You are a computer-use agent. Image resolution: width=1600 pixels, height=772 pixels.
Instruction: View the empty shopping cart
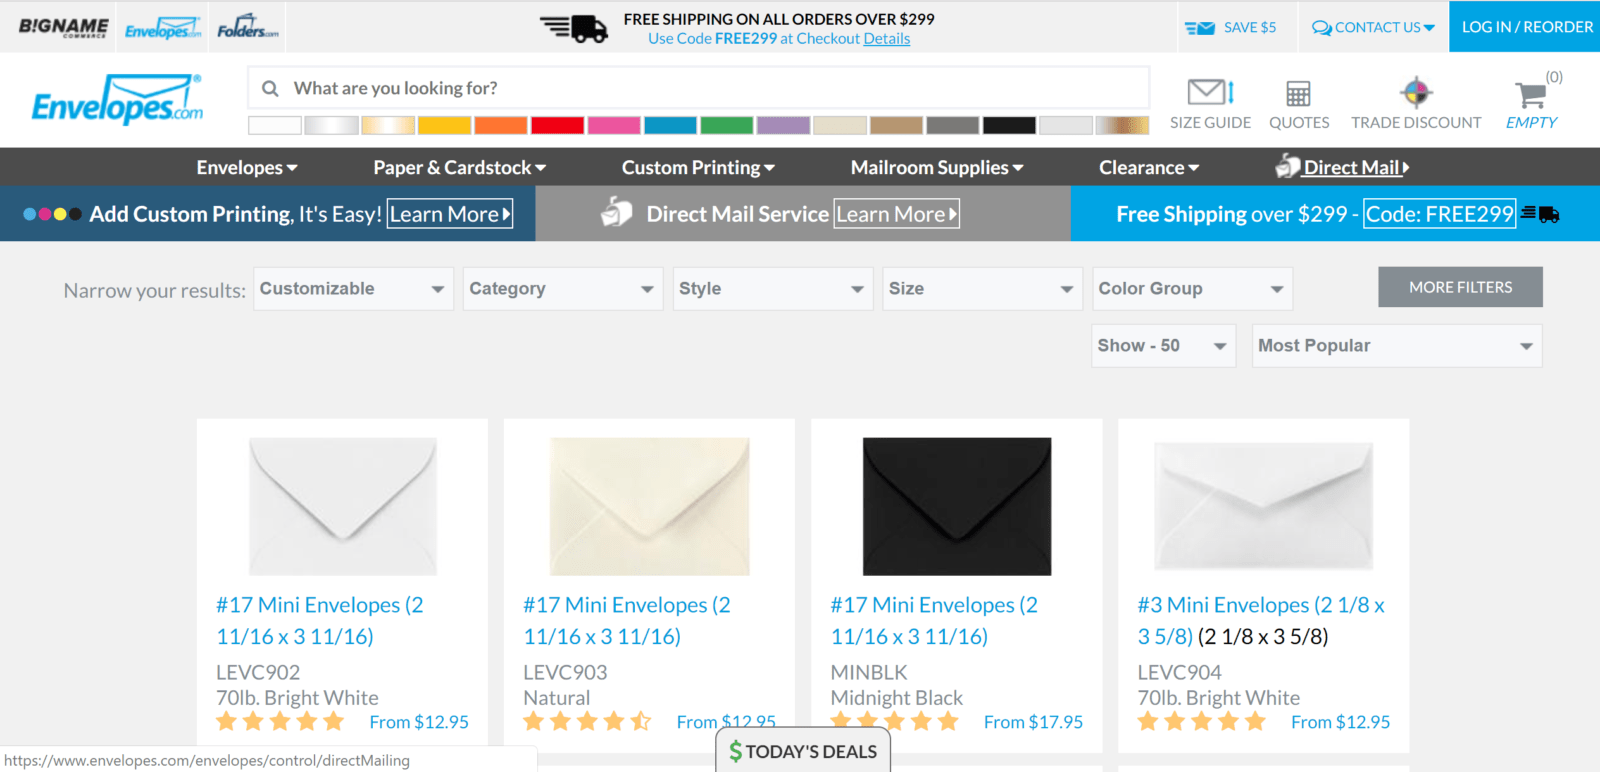tap(1531, 96)
